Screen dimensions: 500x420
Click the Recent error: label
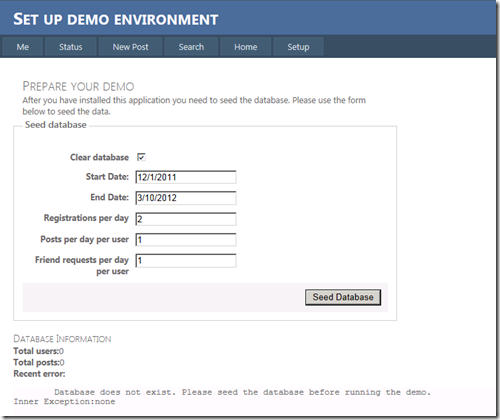tap(39, 374)
